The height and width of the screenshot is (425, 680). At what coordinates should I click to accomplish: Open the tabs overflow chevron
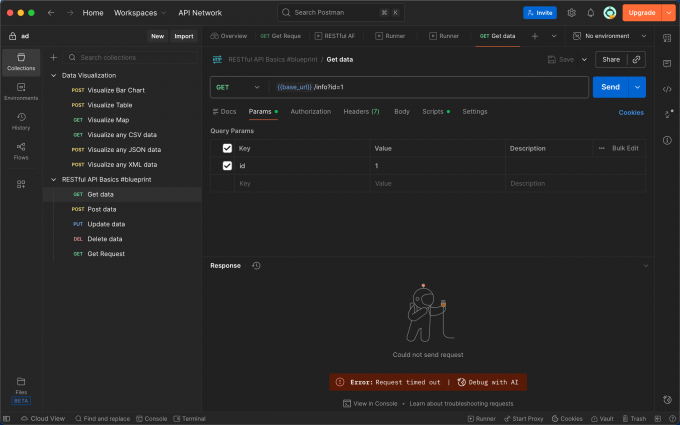[x=554, y=36]
